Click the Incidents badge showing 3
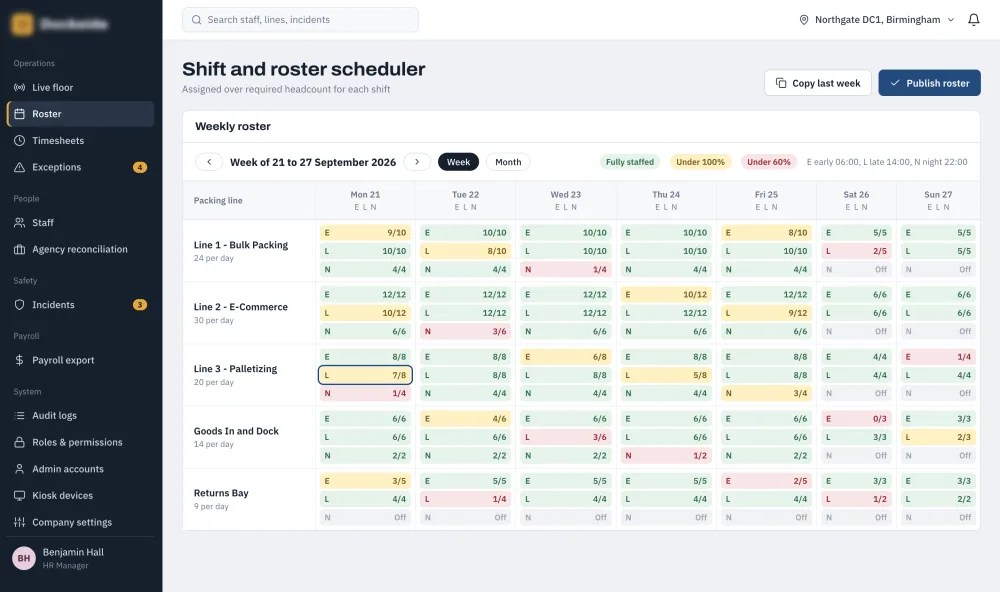This screenshot has height=592, width=1000. [140, 305]
